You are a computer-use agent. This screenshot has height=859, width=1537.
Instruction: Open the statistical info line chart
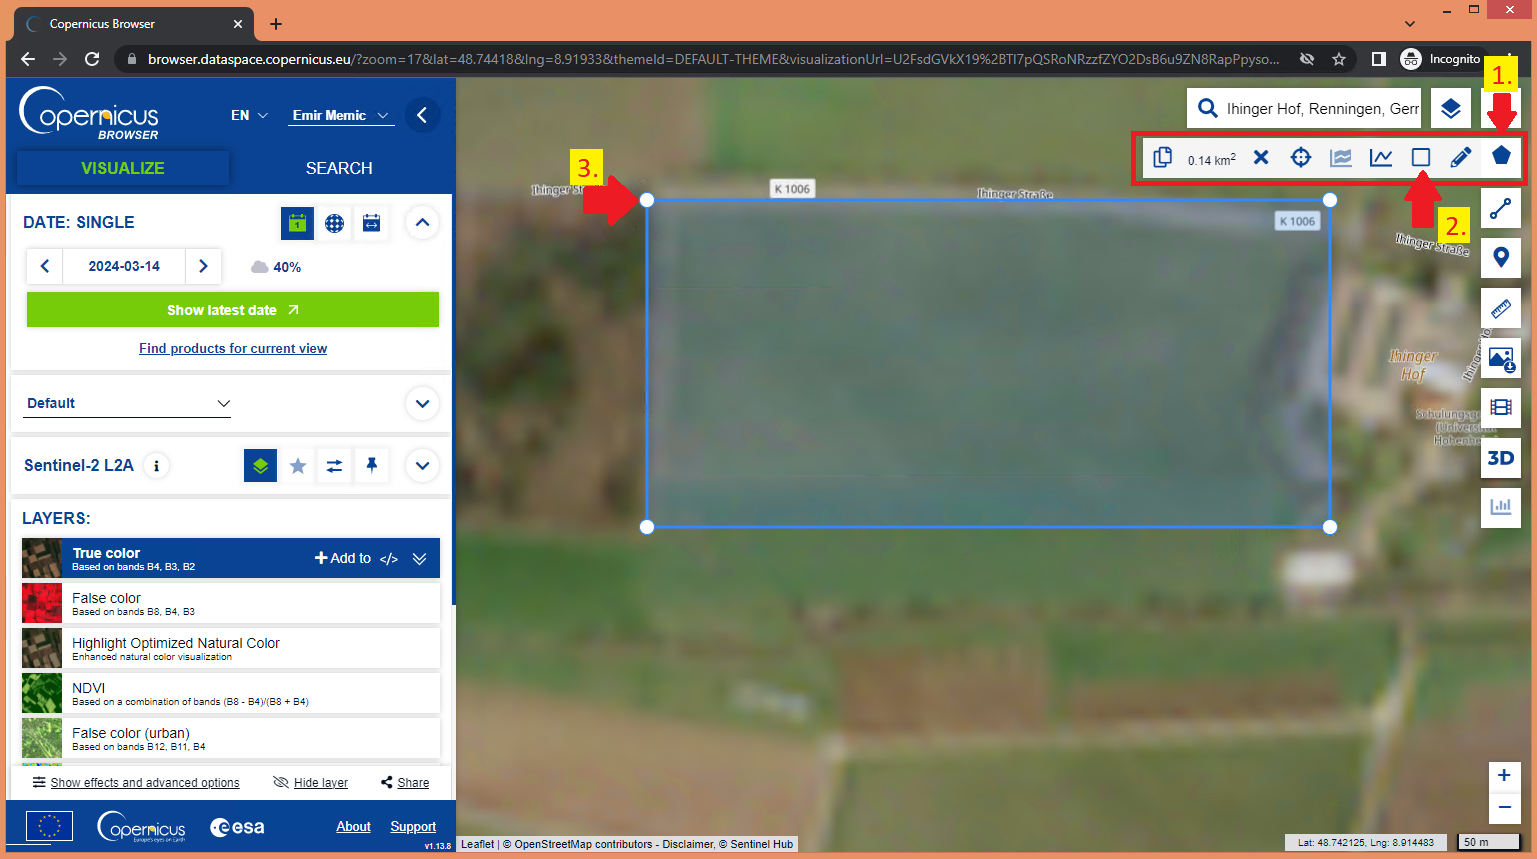1381,157
